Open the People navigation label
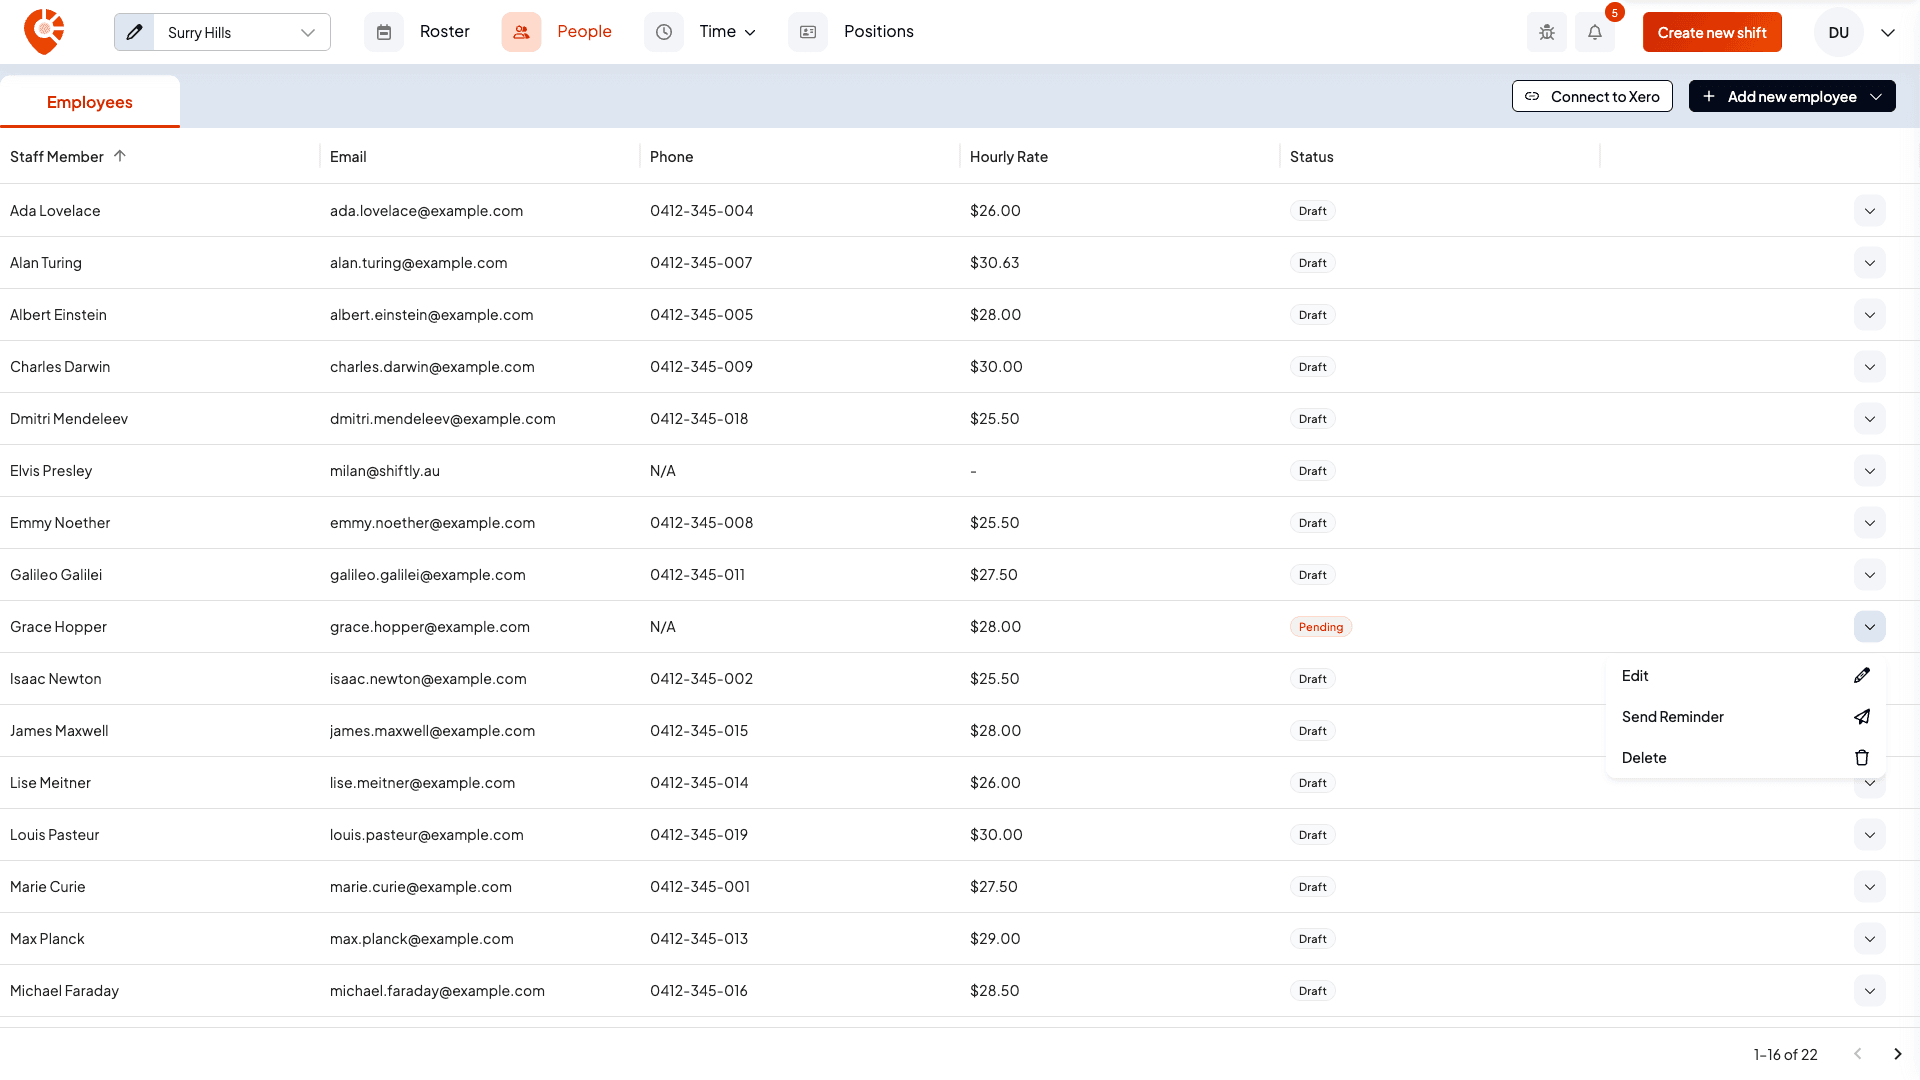 click(584, 32)
